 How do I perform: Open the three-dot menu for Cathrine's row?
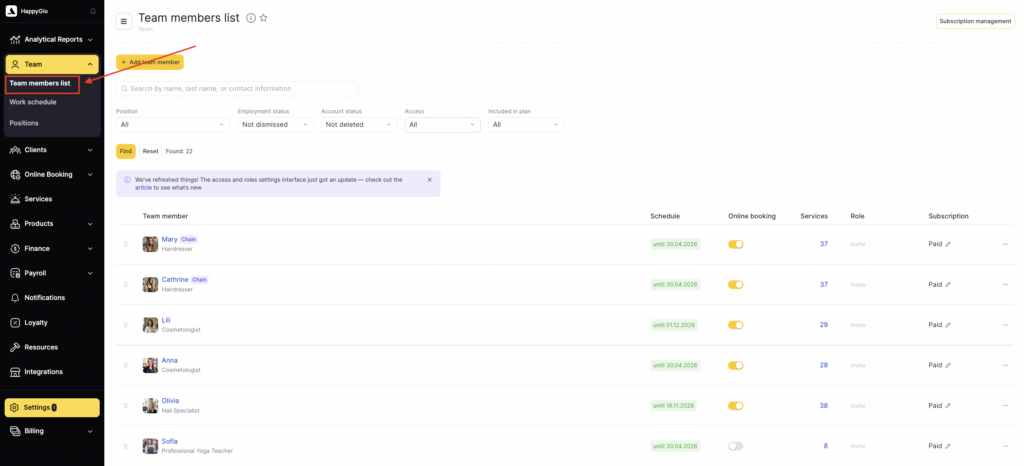pos(1005,284)
